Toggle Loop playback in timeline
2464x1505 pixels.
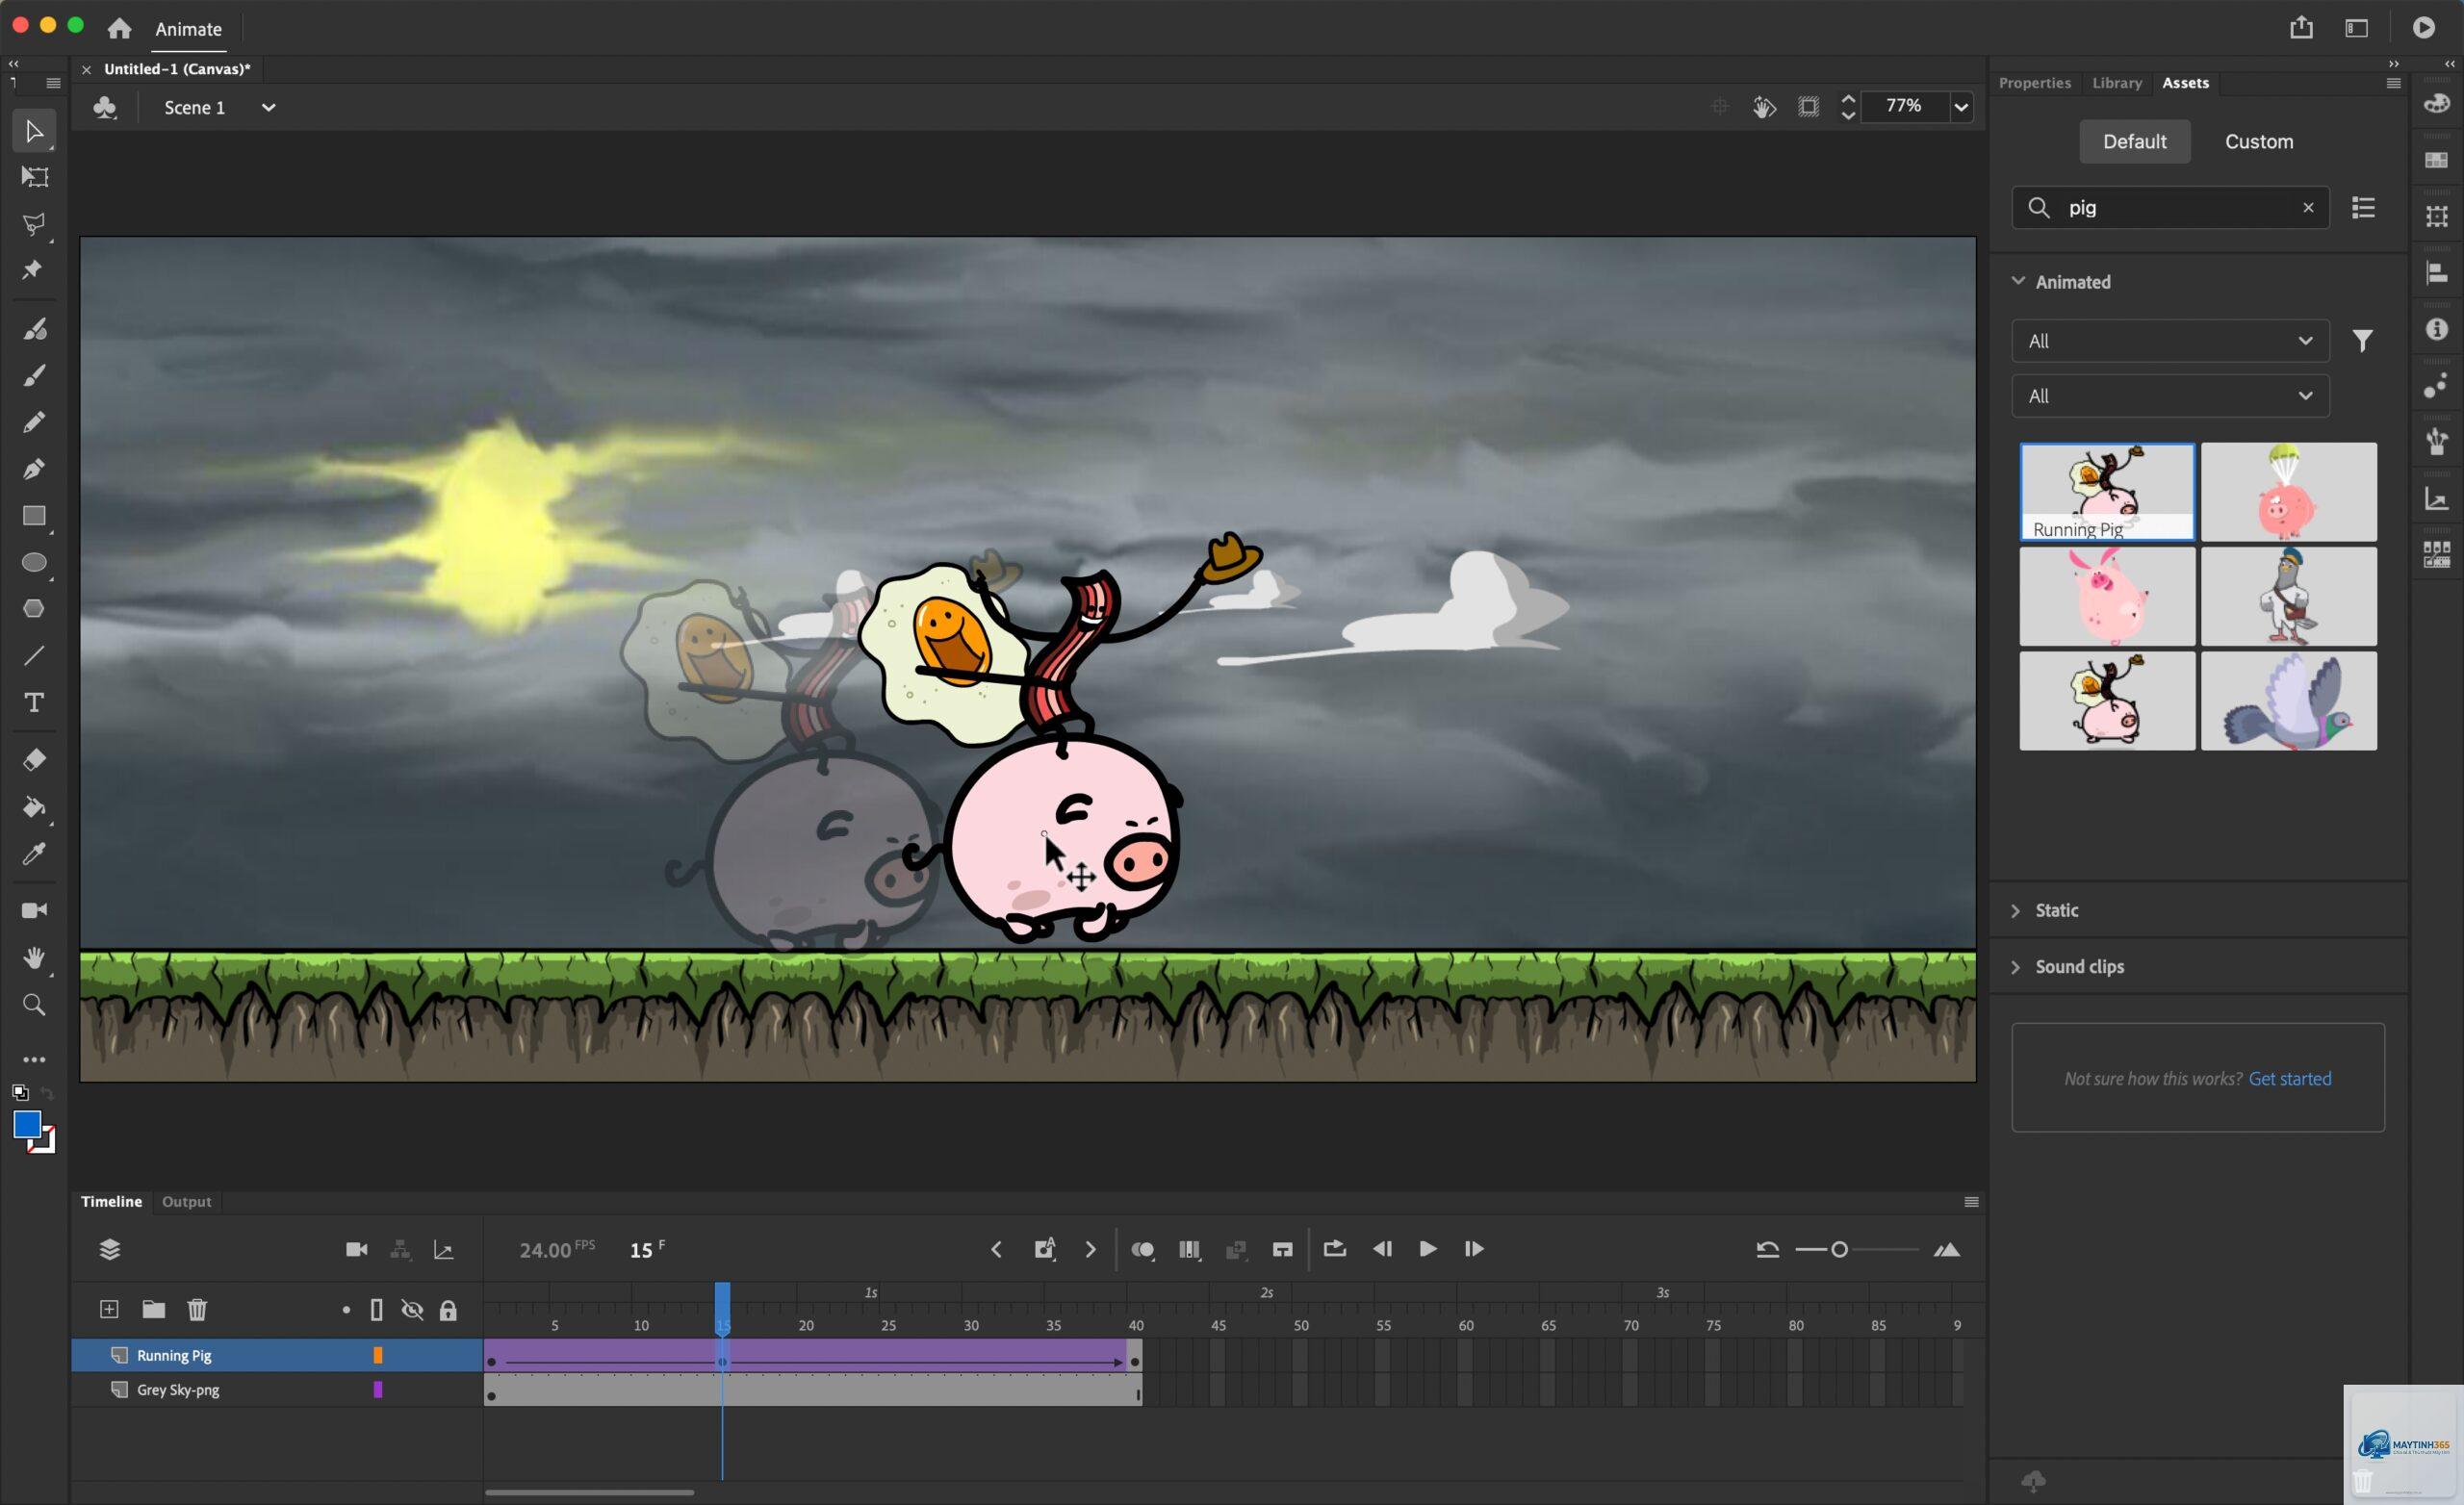point(1334,1249)
